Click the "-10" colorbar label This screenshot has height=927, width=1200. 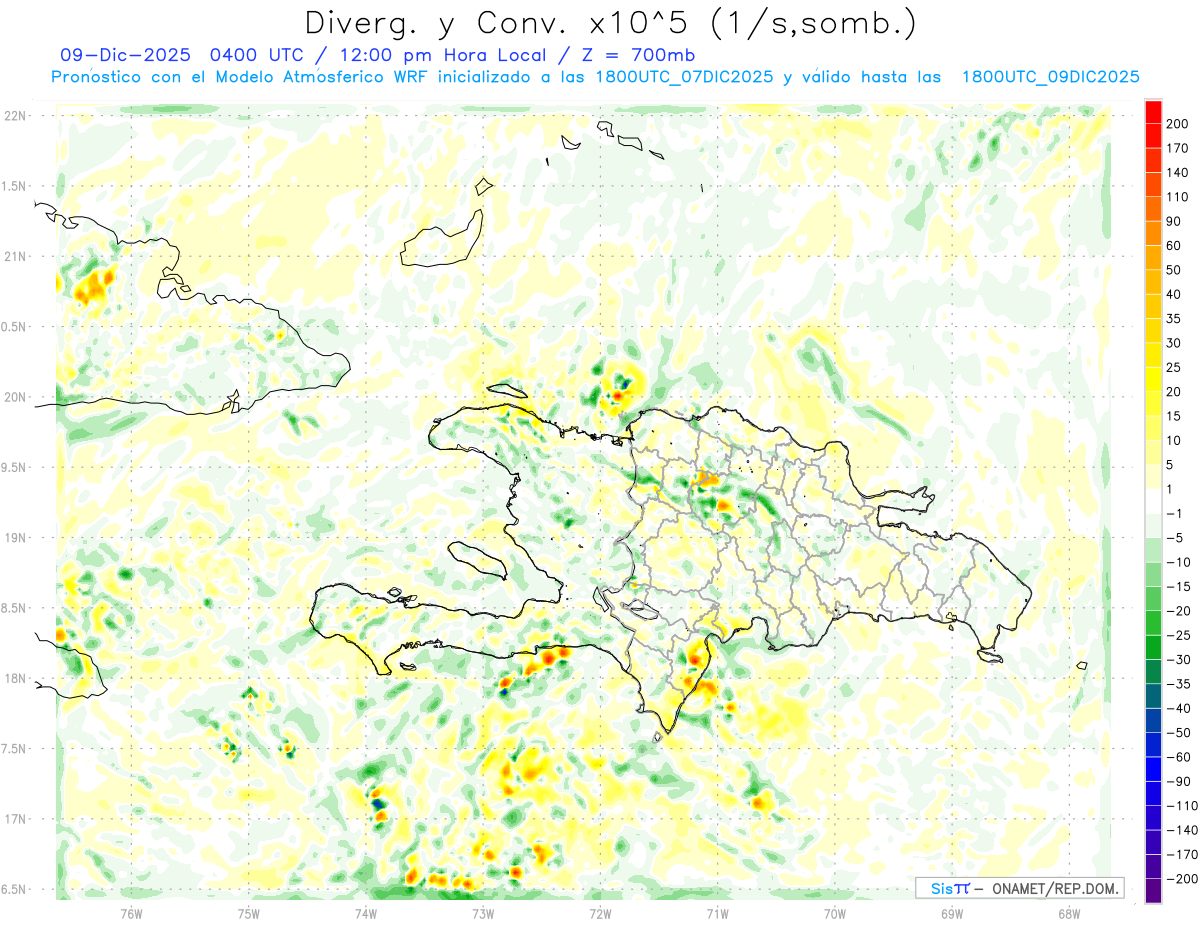point(1178,562)
